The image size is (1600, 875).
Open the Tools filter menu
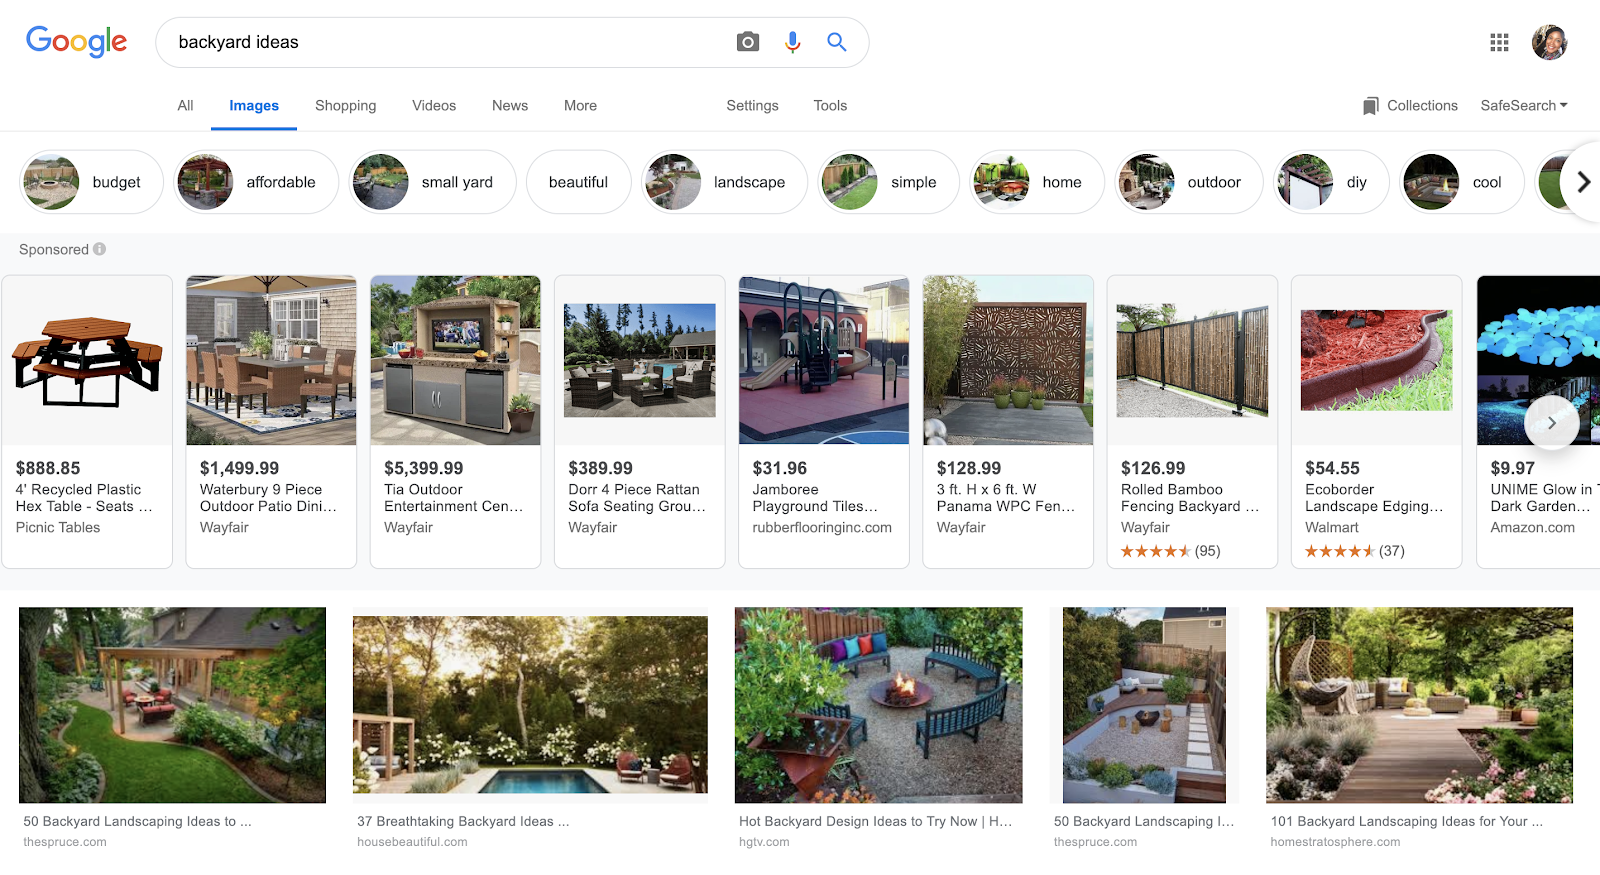tap(830, 105)
